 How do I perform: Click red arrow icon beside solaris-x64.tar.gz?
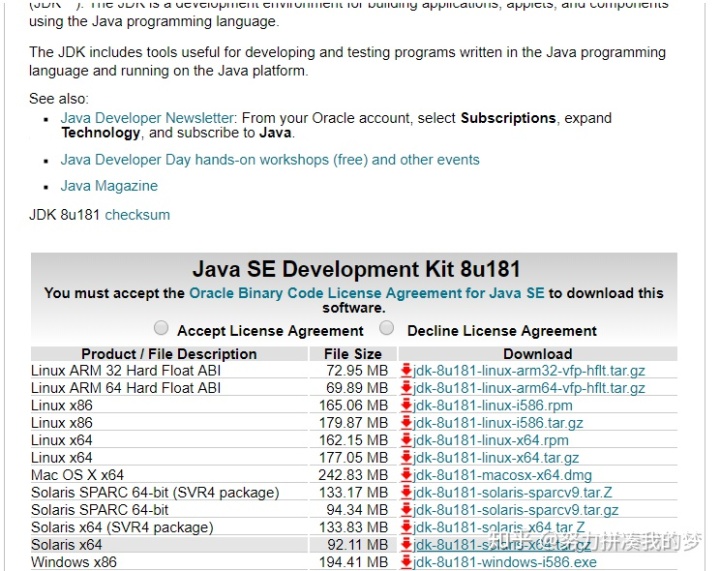coord(406,545)
